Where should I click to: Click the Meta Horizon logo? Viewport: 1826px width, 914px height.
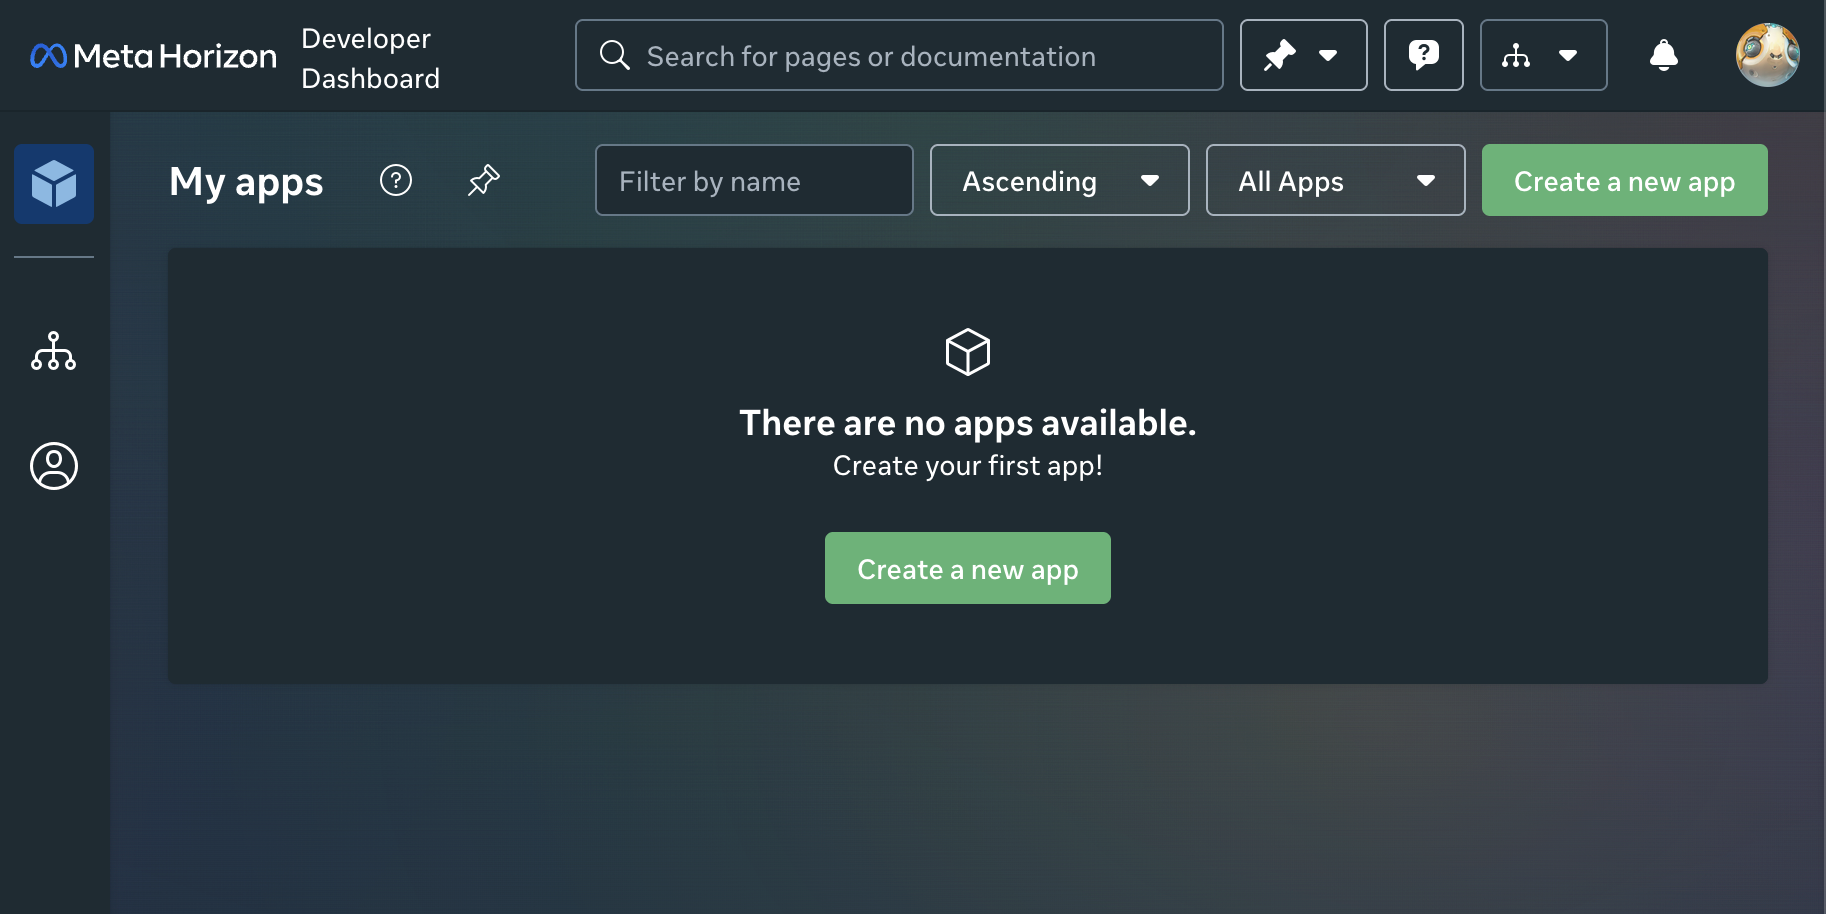coord(152,55)
